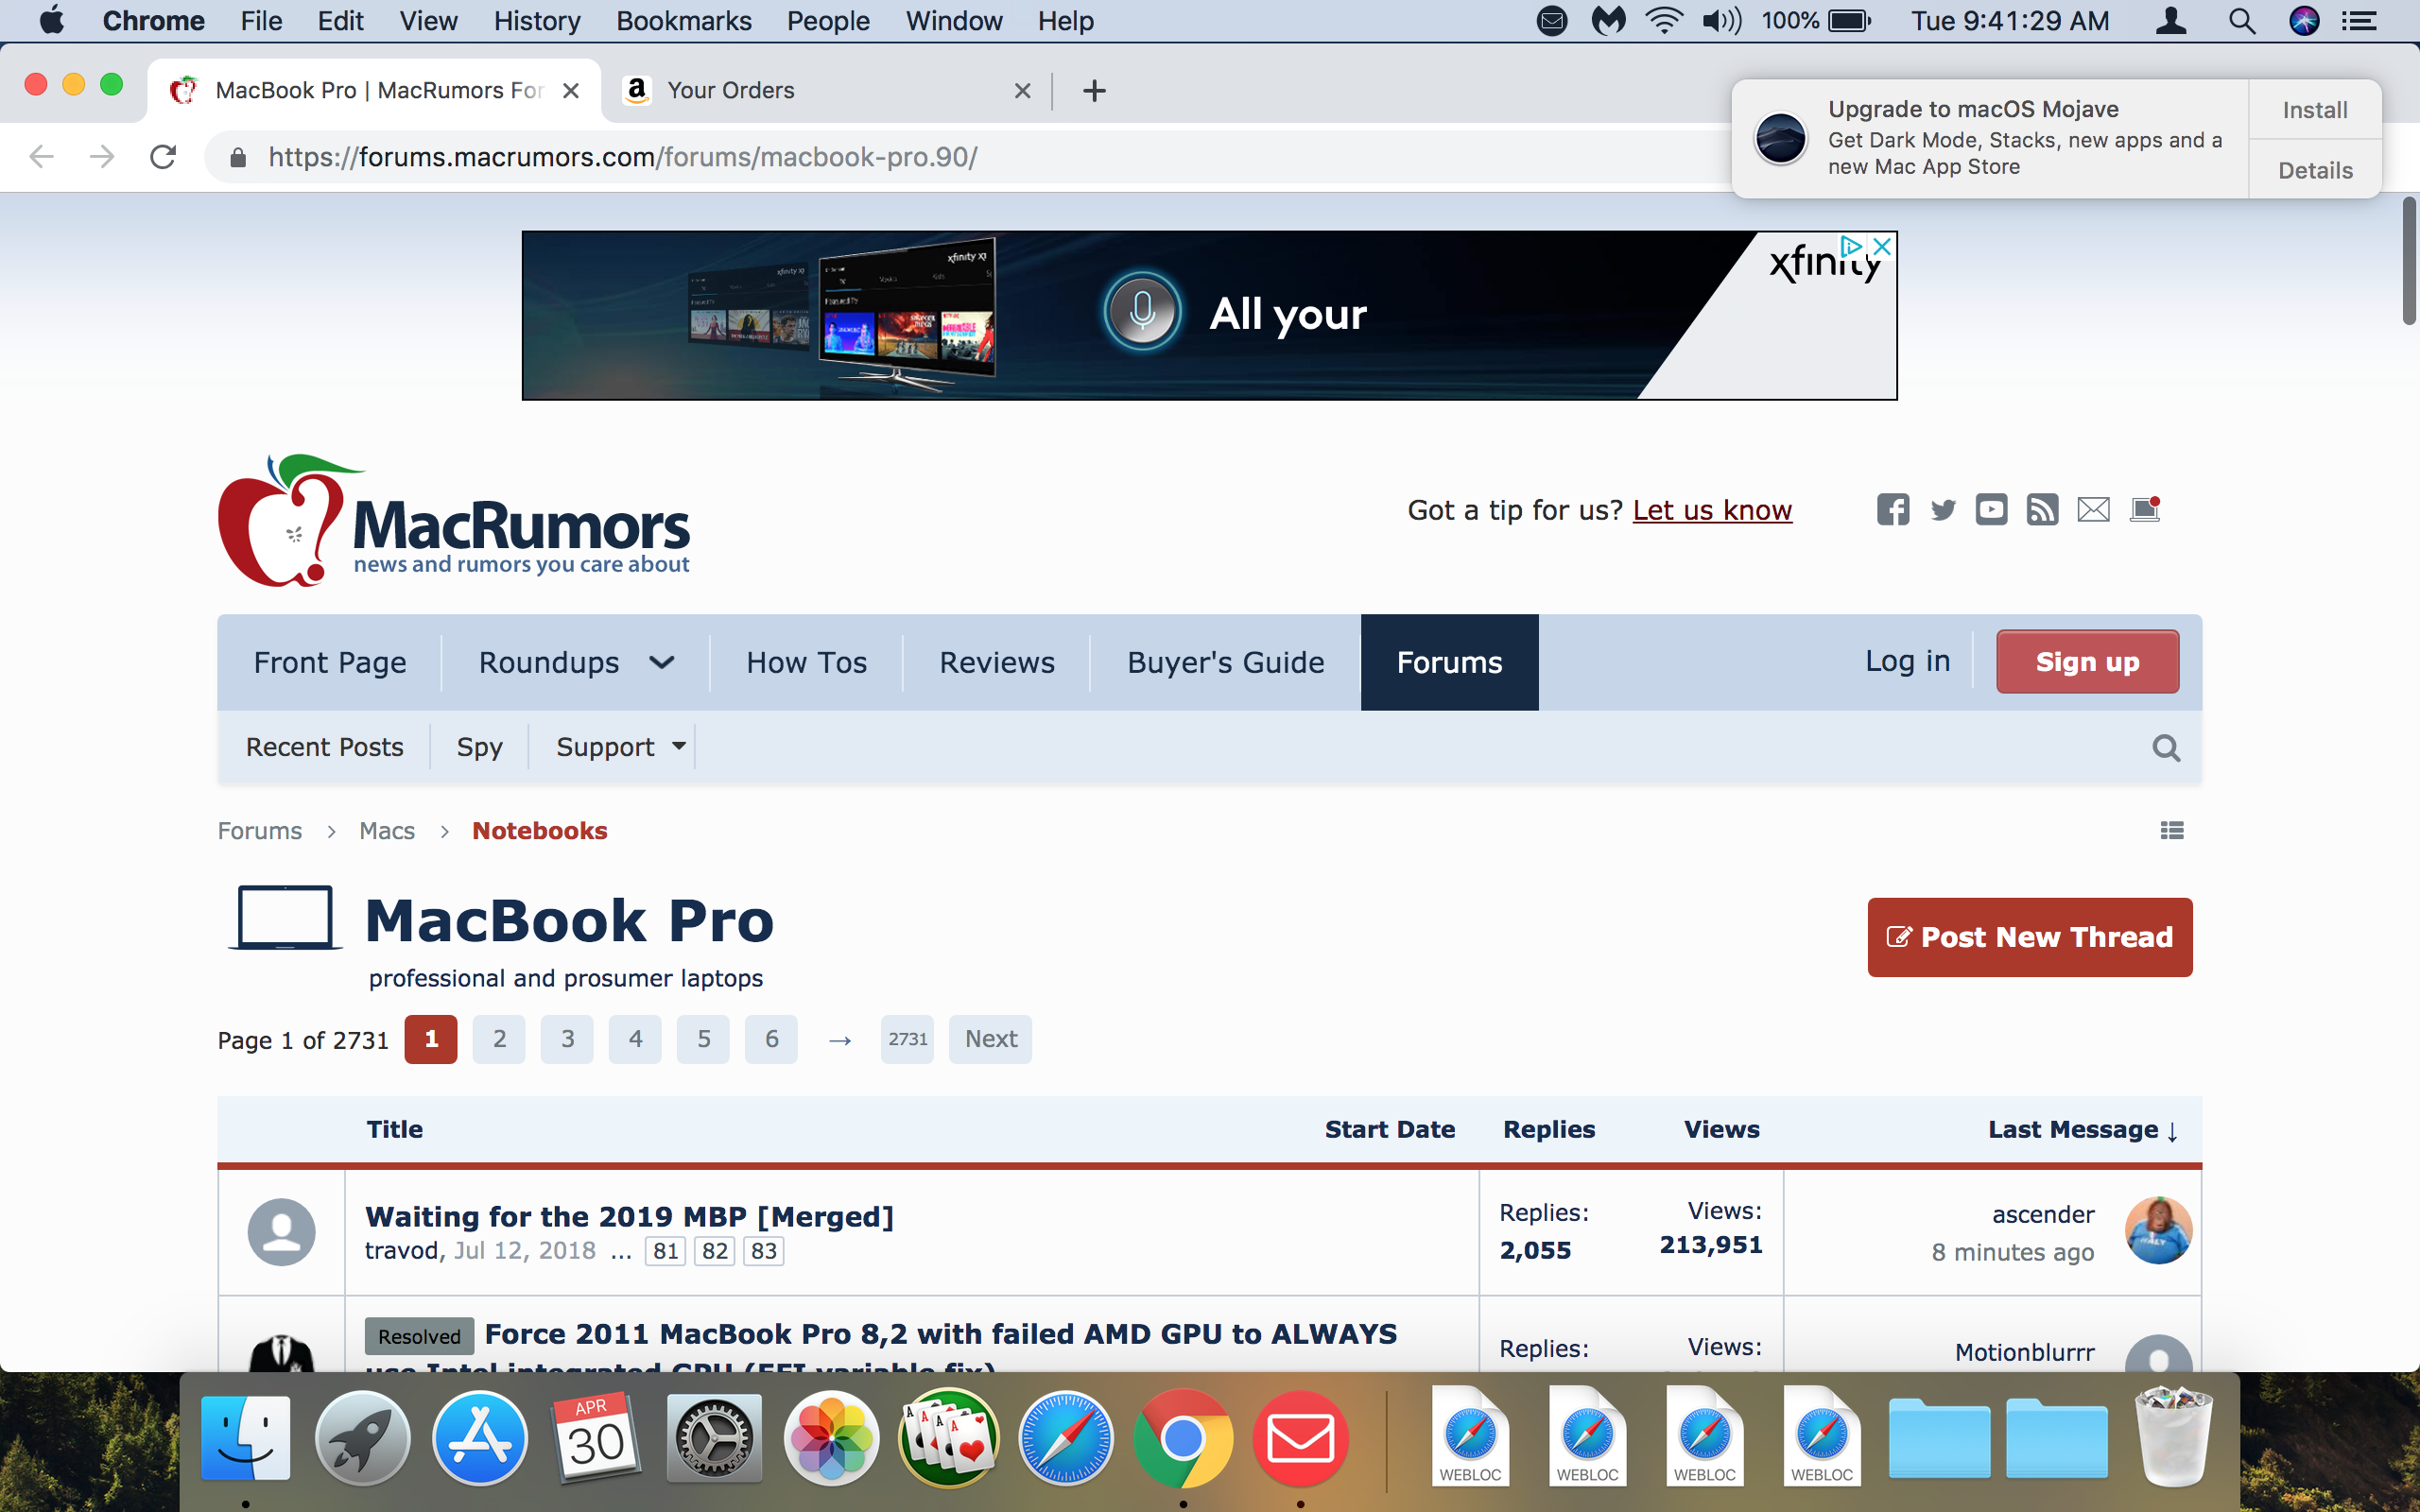The width and height of the screenshot is (2420, 1512).
Task: Click the arrow to jump to page
Action: point(840,1040)
